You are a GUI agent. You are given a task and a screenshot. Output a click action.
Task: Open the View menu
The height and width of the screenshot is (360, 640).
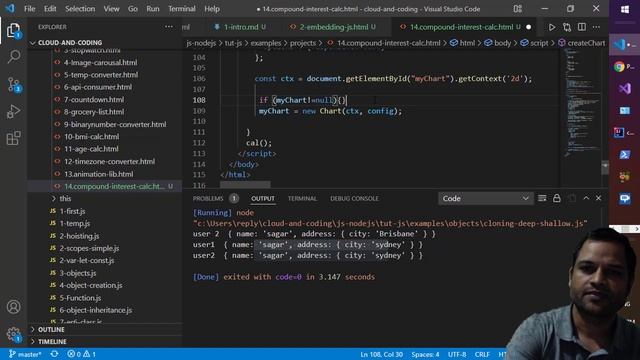pyautogui.click(x=111, y=9)
